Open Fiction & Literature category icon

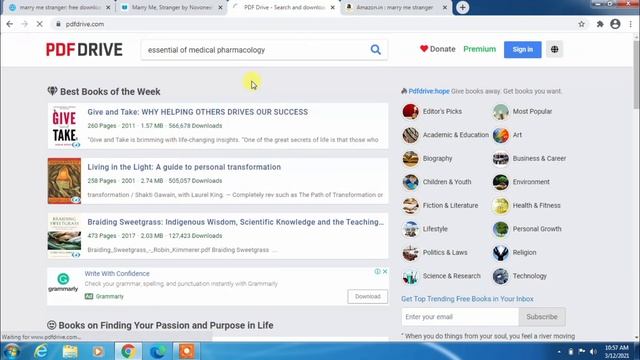(x=410, y=206)
